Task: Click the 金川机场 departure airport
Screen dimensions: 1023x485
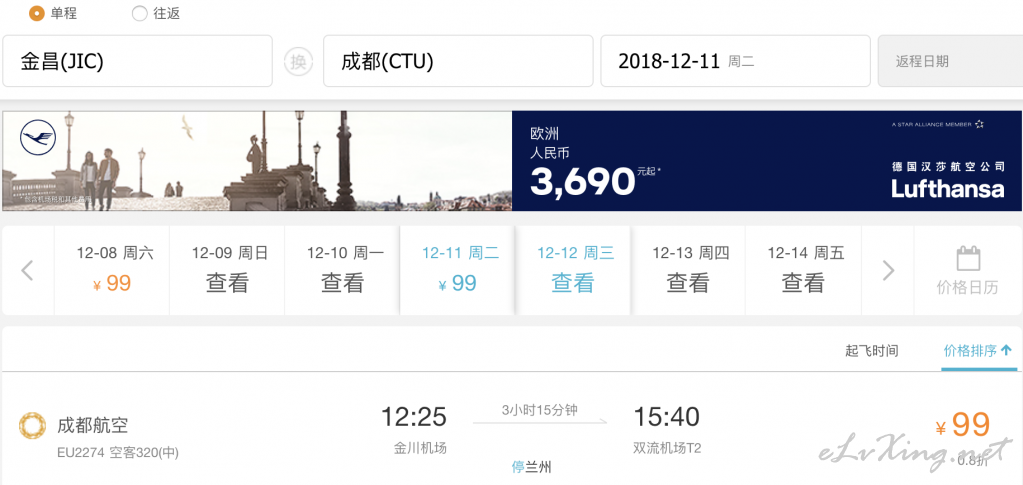Action: click(x=420, y=448)
